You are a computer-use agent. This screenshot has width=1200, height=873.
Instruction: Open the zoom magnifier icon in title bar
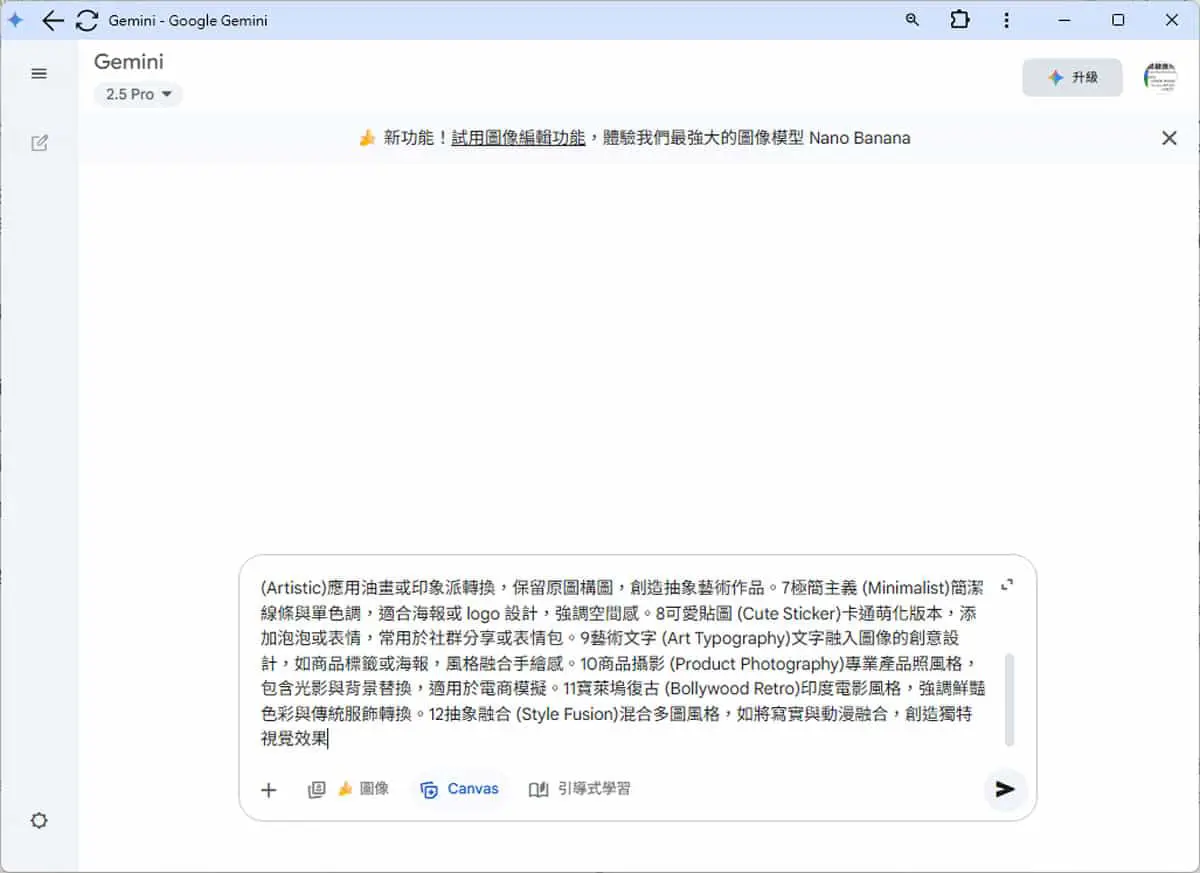(912, 20)
